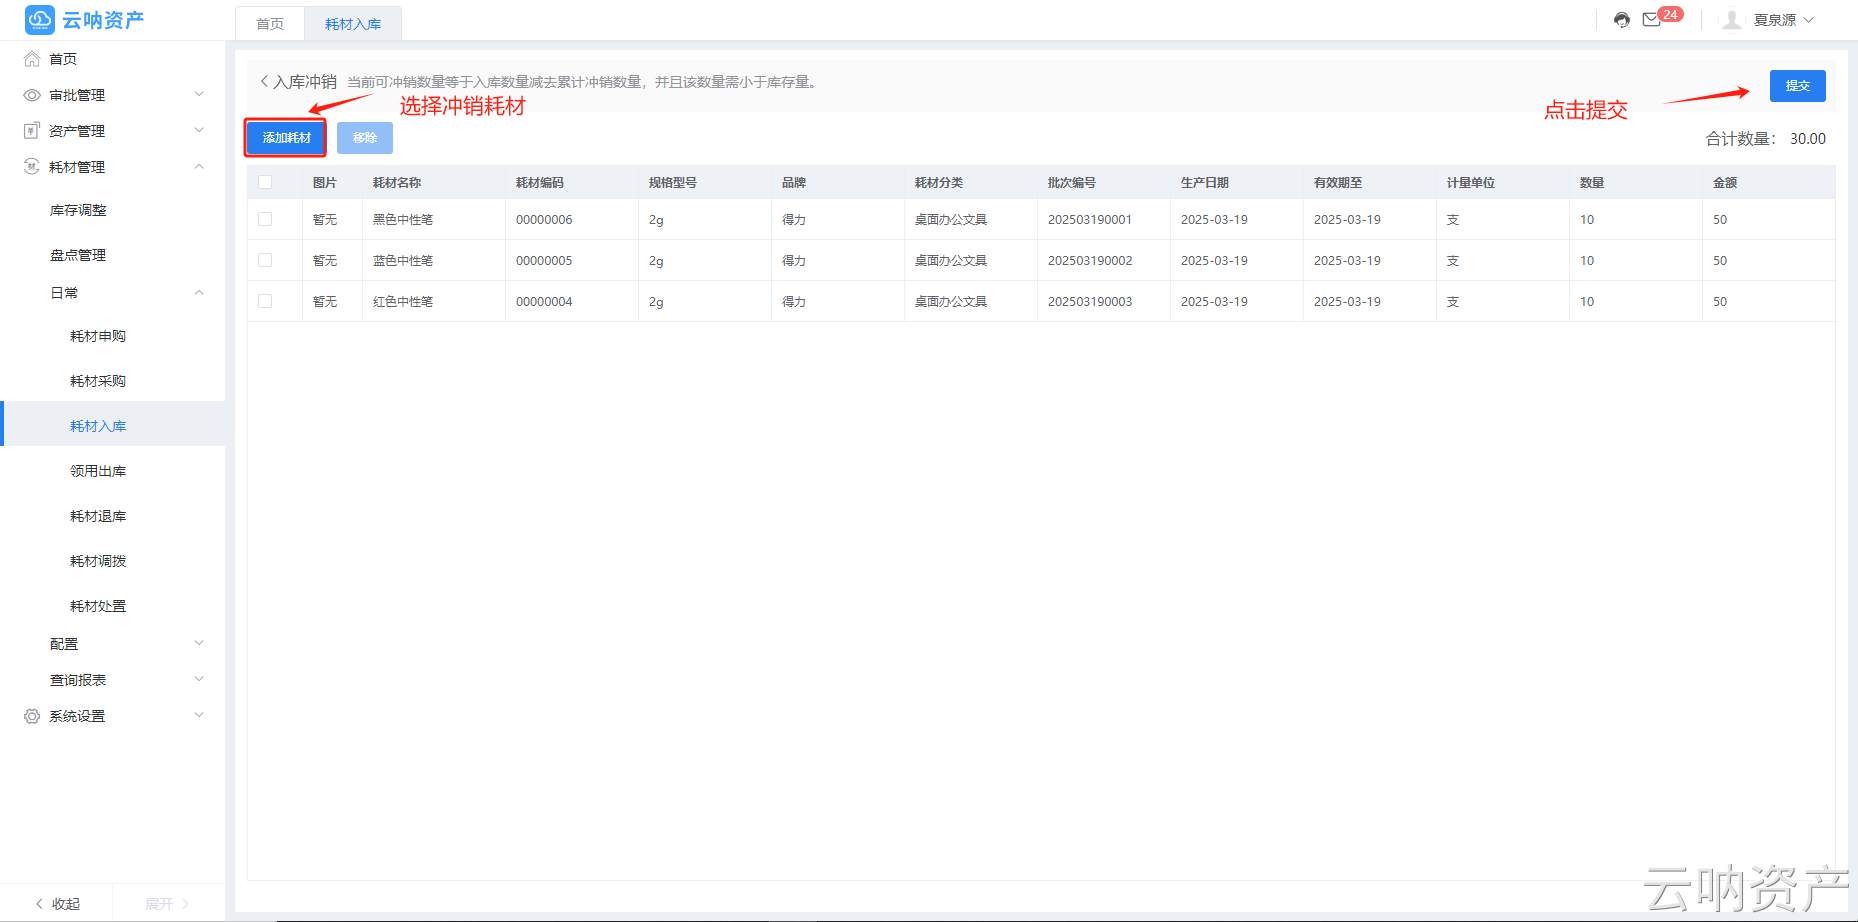The height and width of the screenshot is (922, 1858).
Task: Expand the 系统设置 menu chevron
Action: coord(199,715)
